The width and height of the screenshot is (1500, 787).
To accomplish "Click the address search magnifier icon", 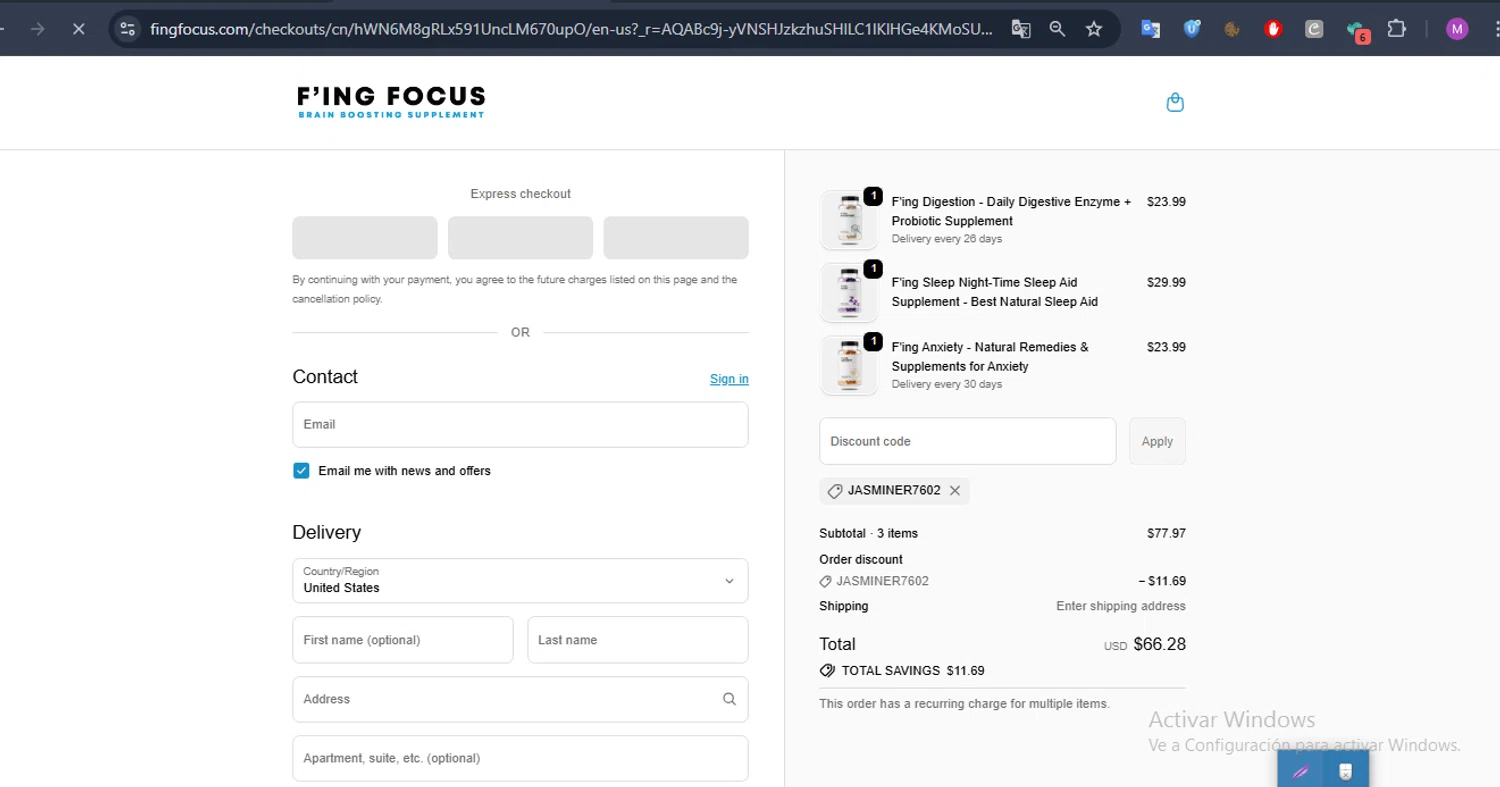I will point(729,699).
